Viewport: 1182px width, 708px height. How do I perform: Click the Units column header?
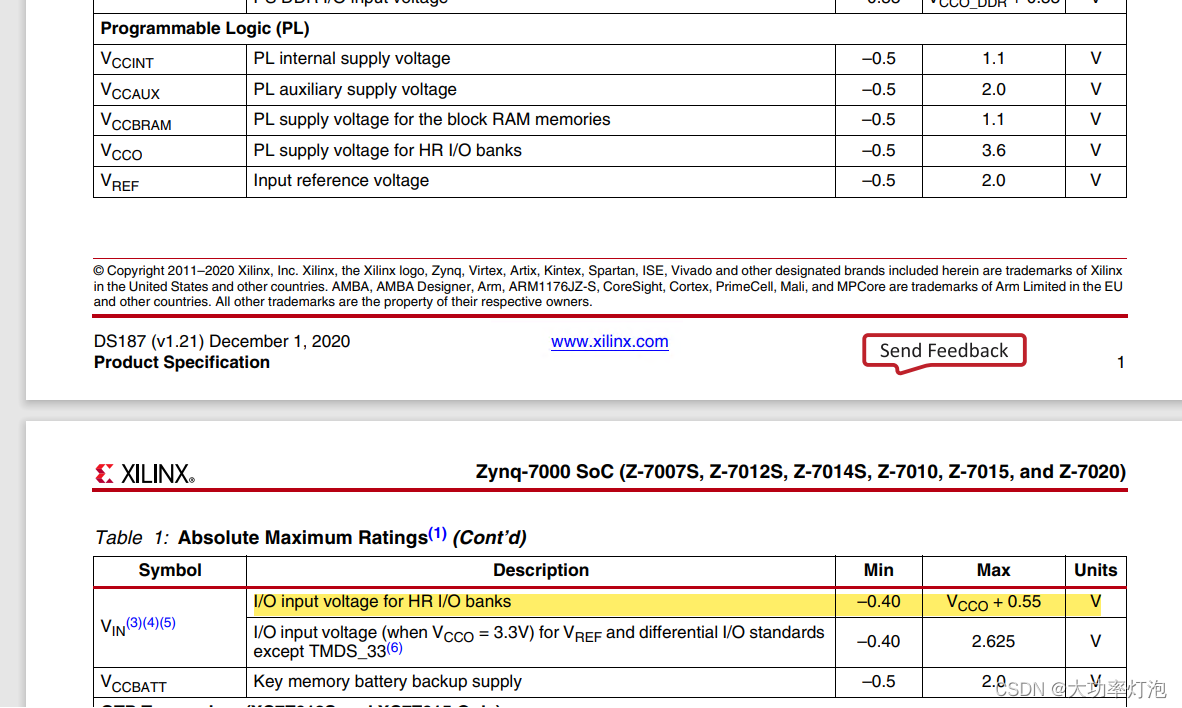[x=1096, y=571]
